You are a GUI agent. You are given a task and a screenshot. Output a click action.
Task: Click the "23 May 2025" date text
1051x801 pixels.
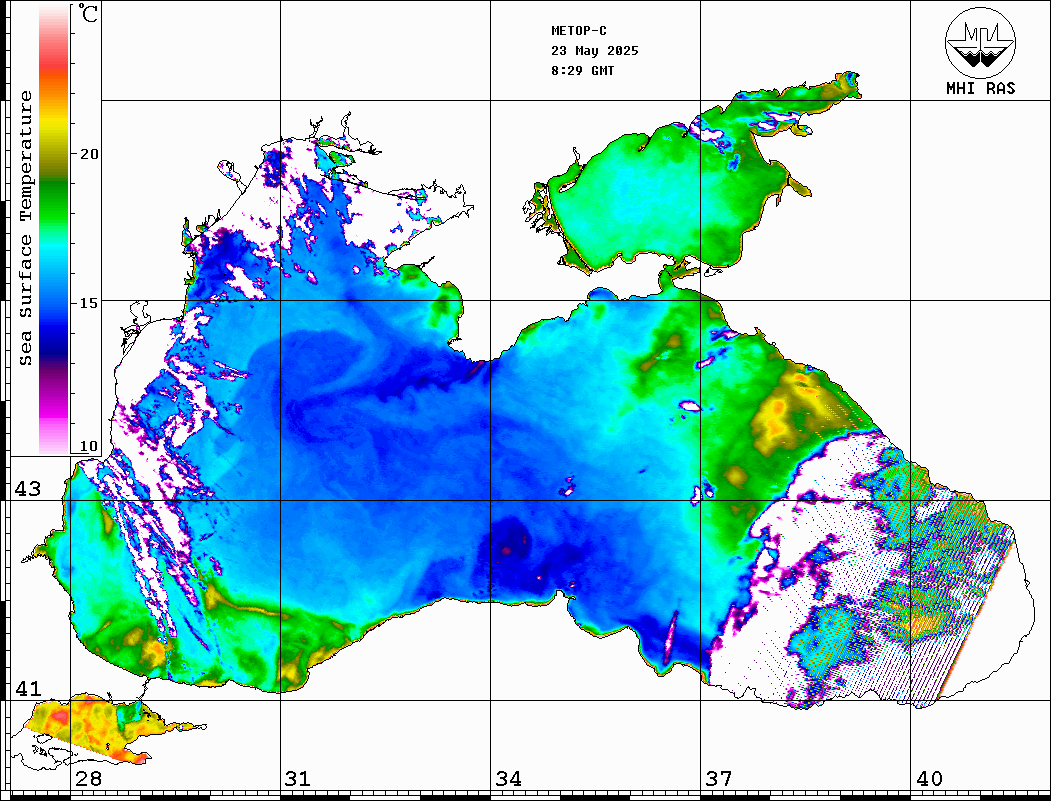point(595,51)
